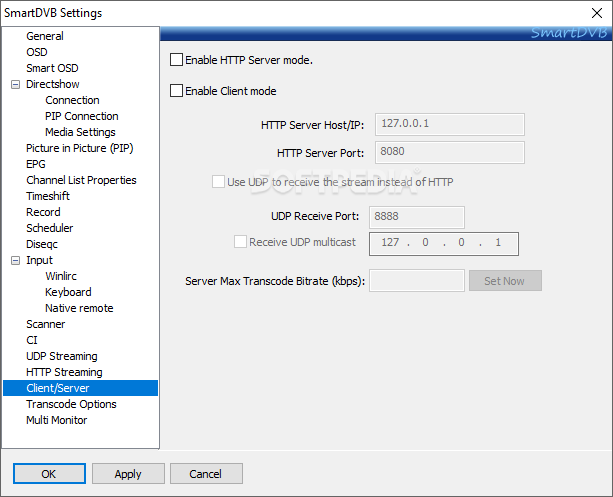Click the Apply button
Screen dimensions: 613x497
point(128,474)
